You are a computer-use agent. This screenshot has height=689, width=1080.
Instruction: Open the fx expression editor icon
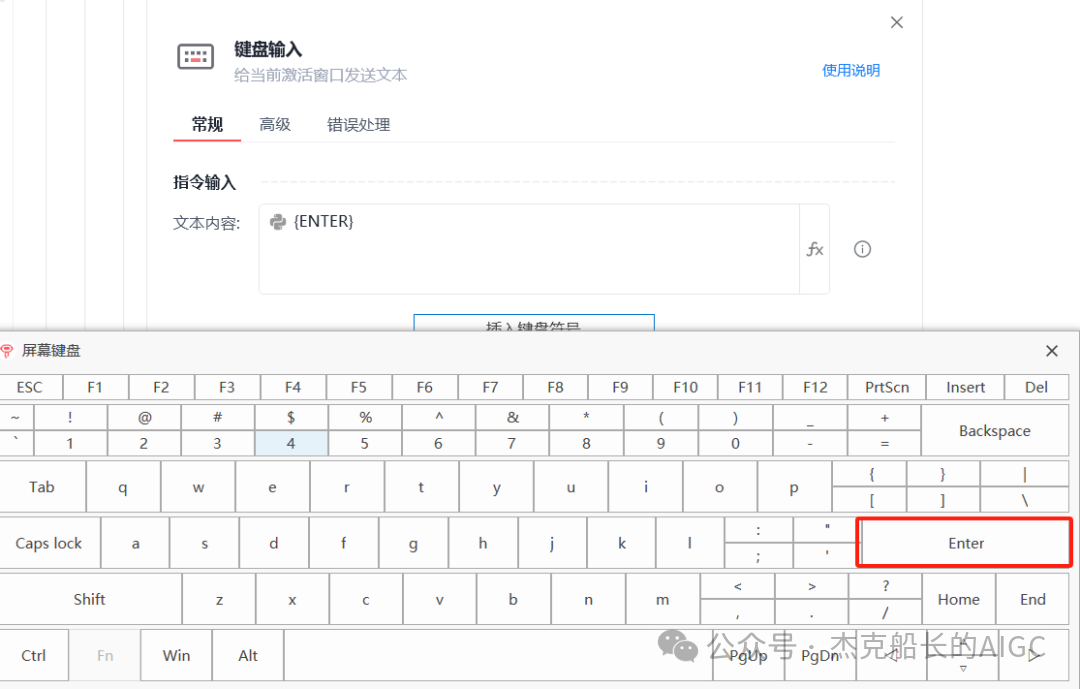816,249
